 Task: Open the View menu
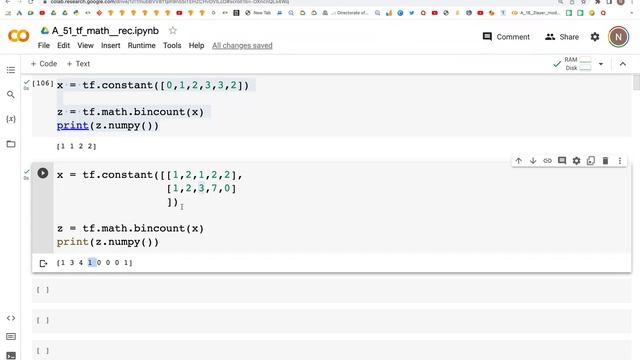85,45
